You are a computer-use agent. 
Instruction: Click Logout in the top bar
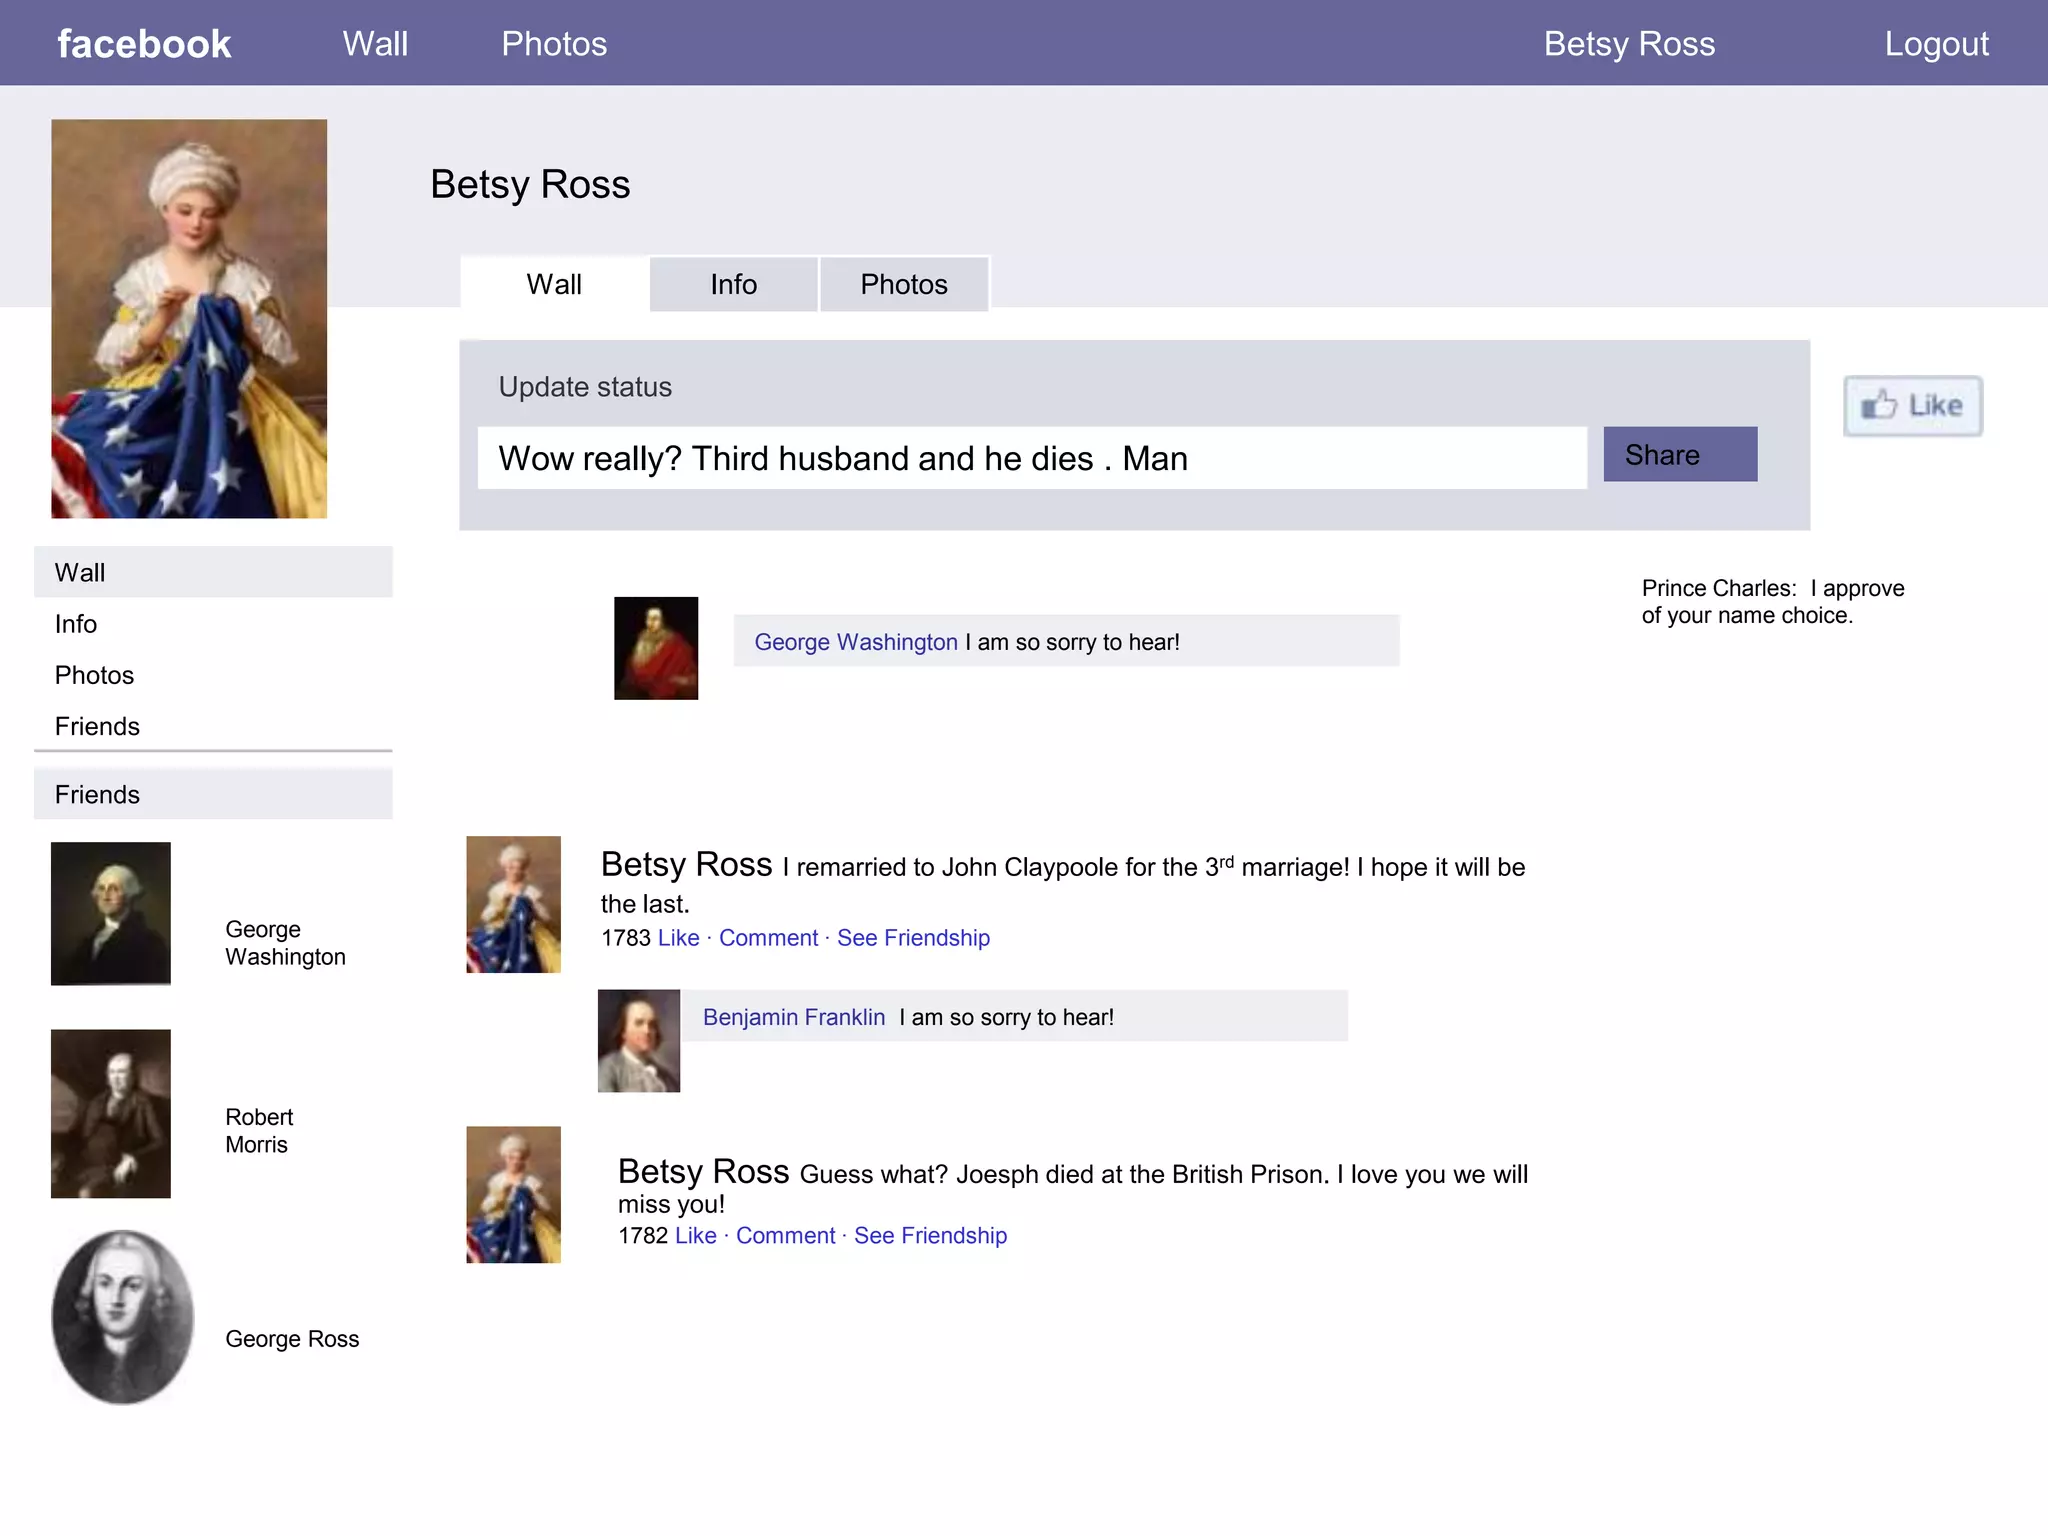(1936, 44)
